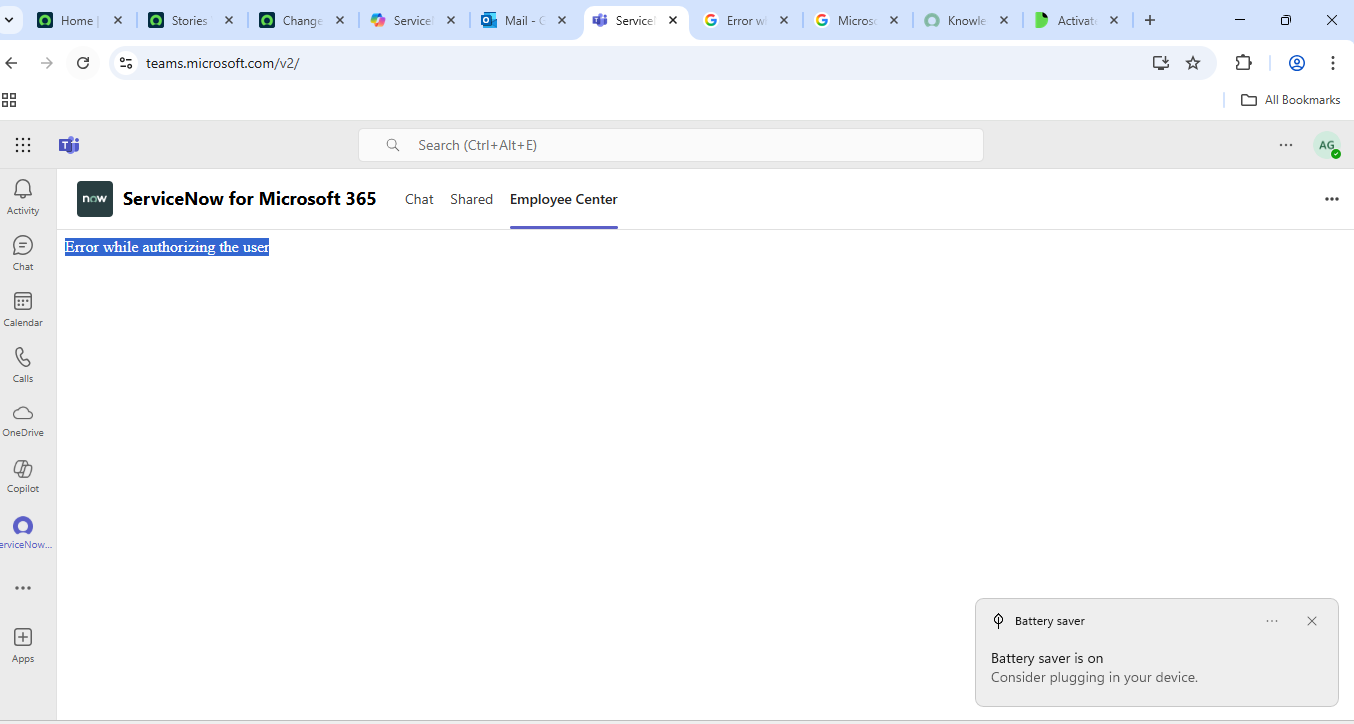View site information icon in address bar
This screenshot has width=1354, height=724.
pos(125,63)
